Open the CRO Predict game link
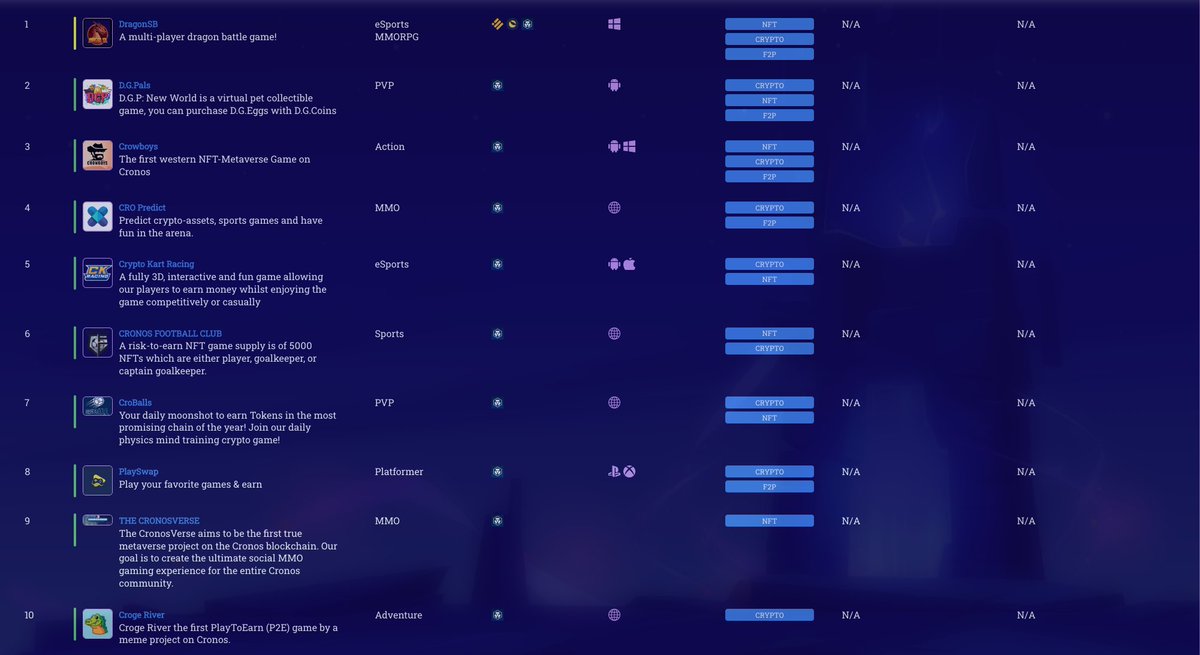This screenshot has height=655, width=1200. [x=142, y=207]
